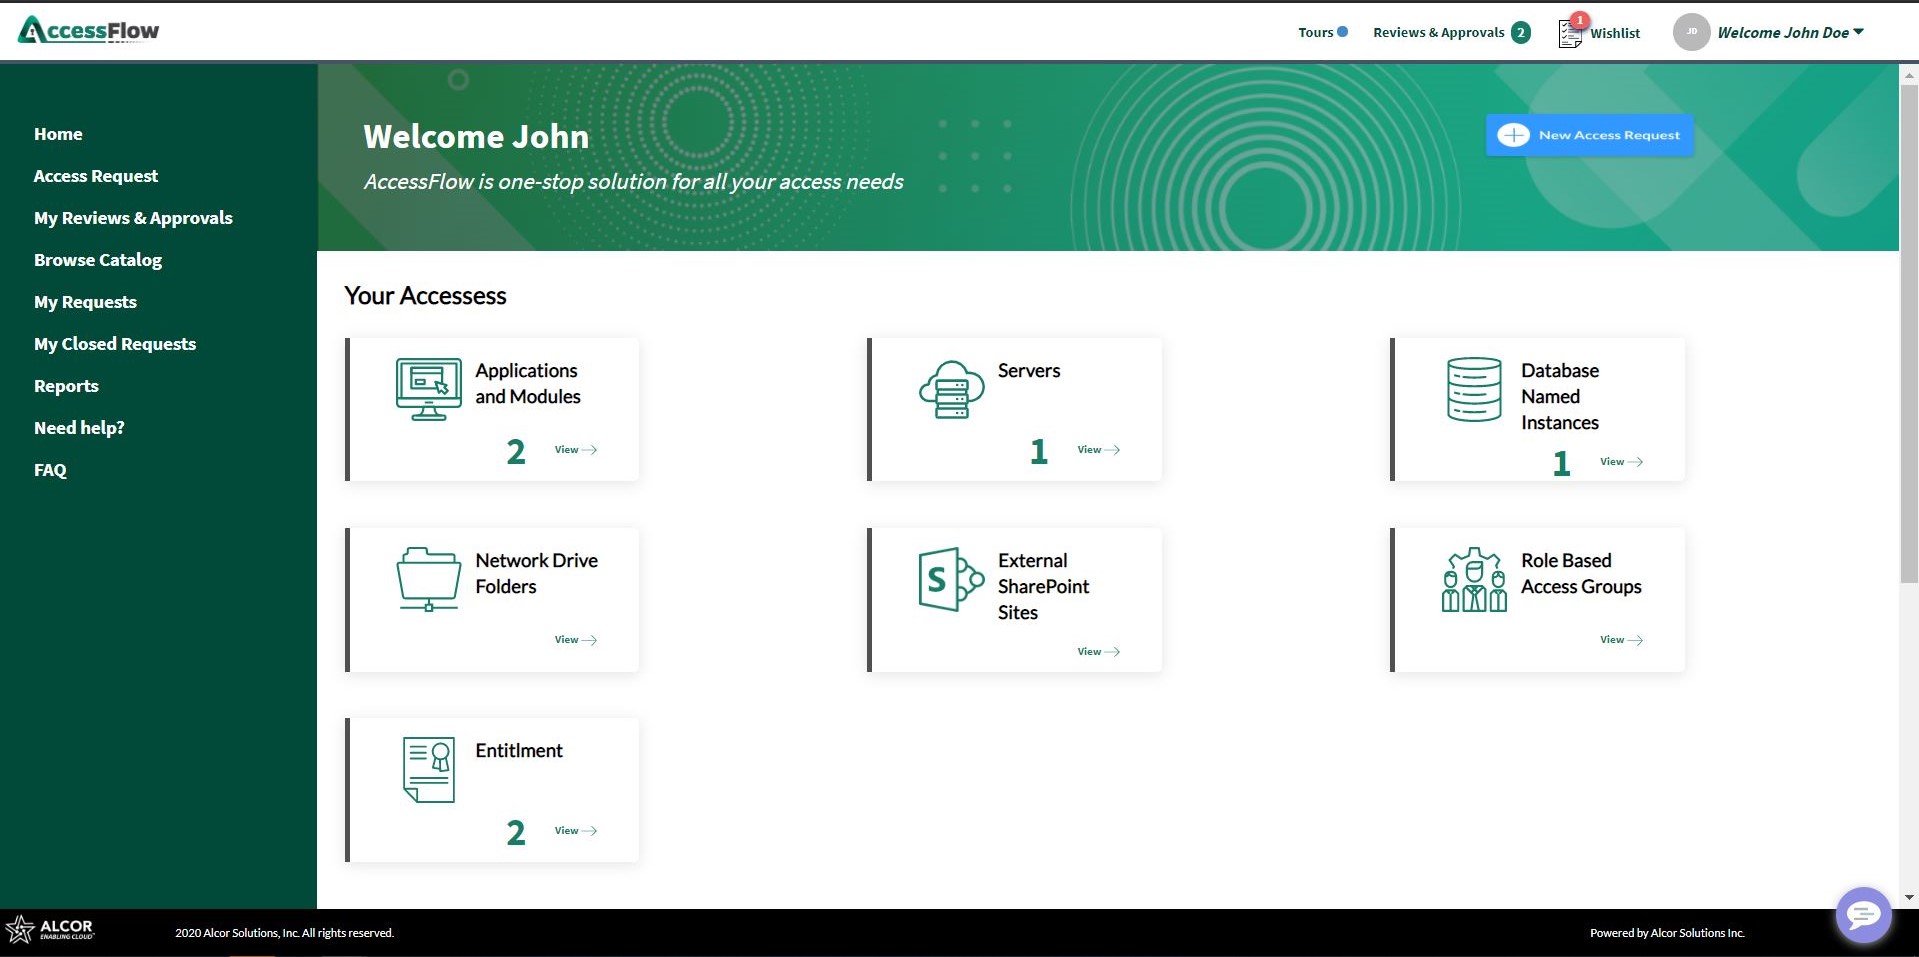This screenshot has width=1919, height=957.
Task: Click the Applications and Modules icon
Action: pos(427,389)
